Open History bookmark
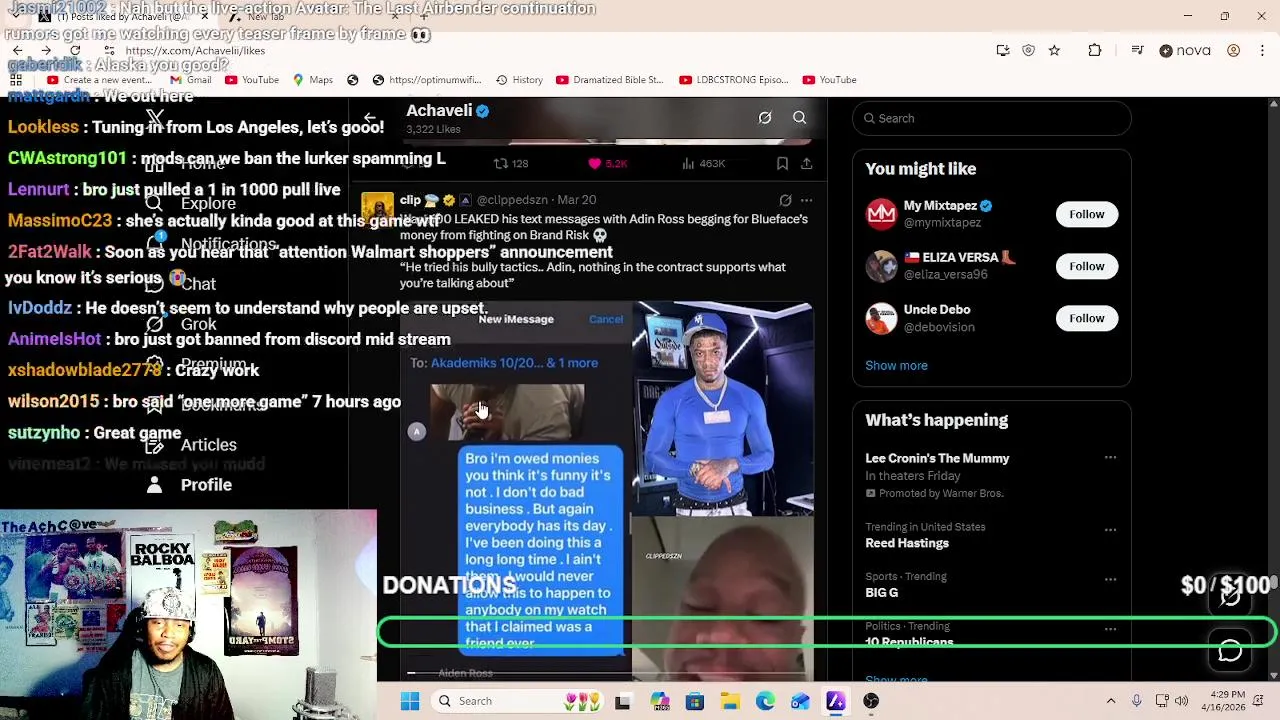Image resolution: width=1280 pixels, height=720 pixels. point(519,80)
